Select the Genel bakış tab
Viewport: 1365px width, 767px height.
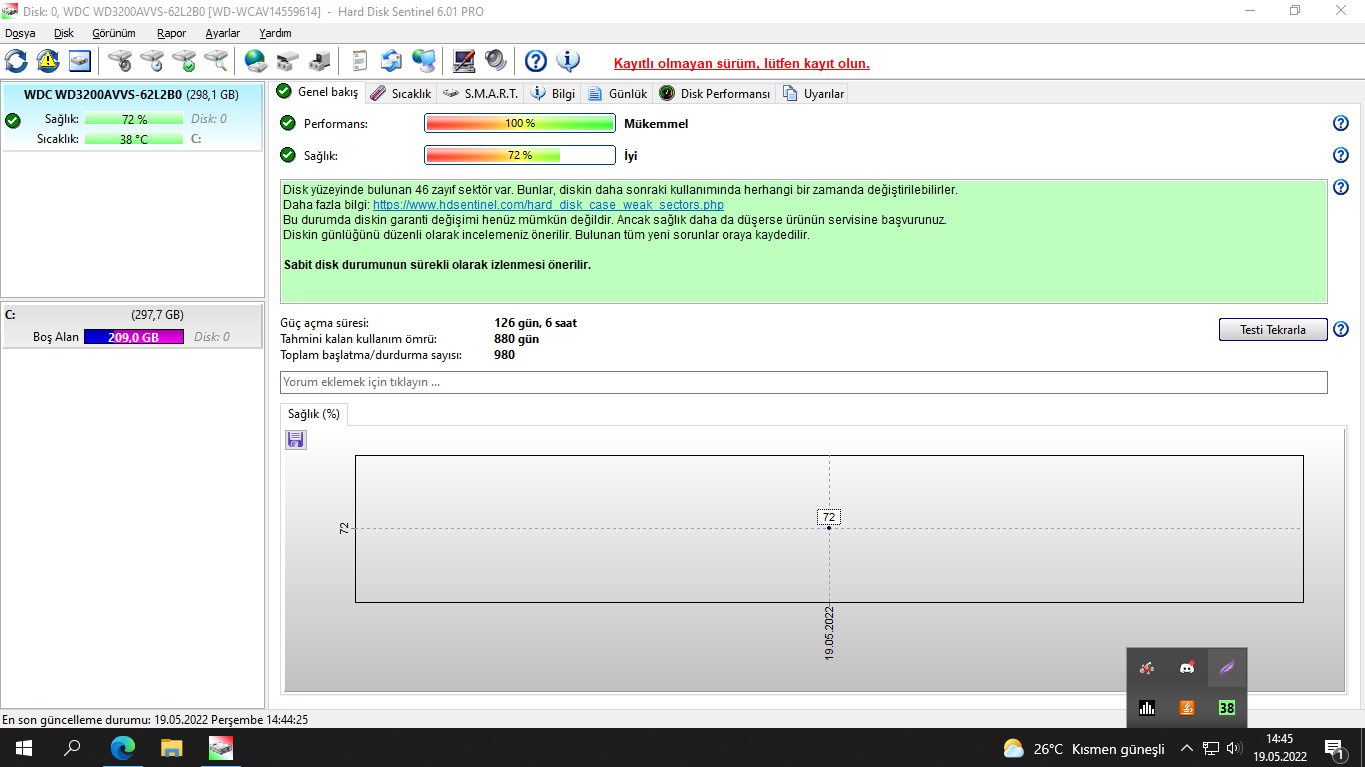318,92
